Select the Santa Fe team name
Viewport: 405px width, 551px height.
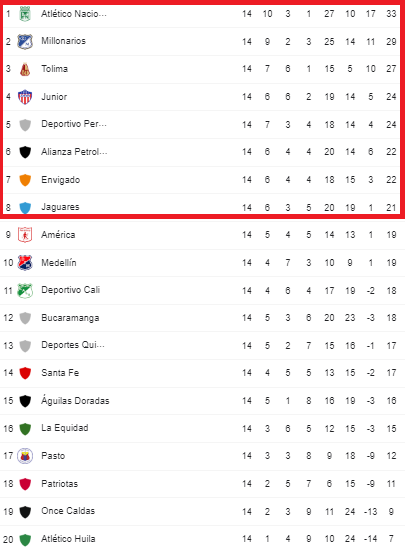[x=60, y=372]
